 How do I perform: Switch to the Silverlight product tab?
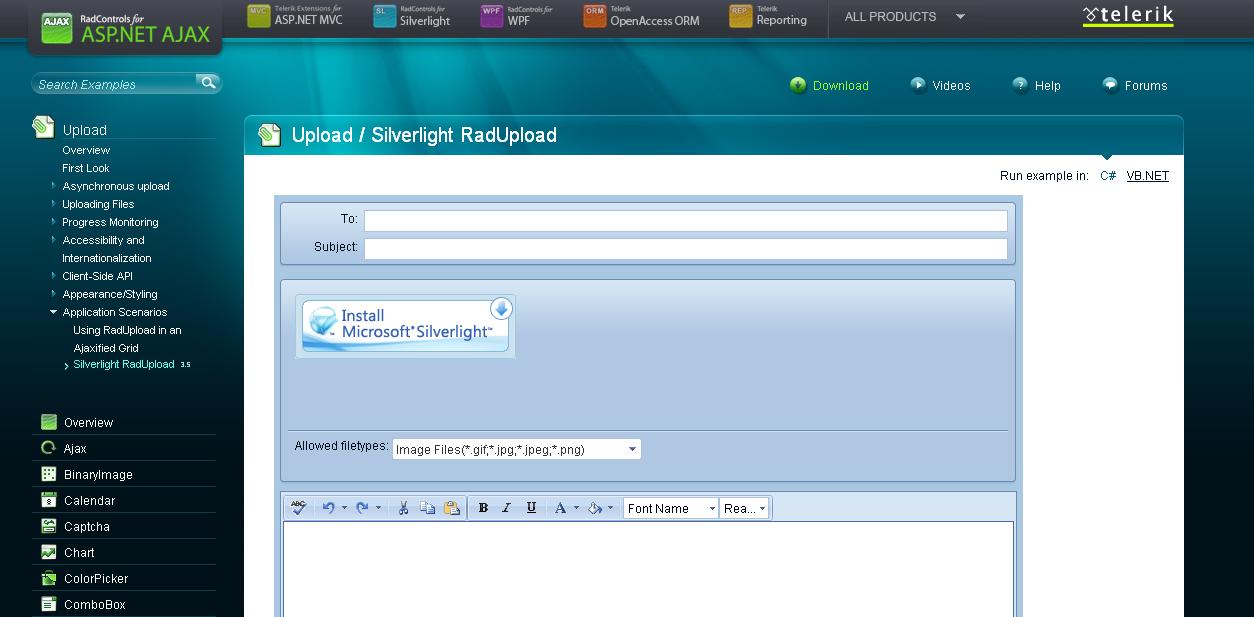pyautogui.click(x=412, y=16)
